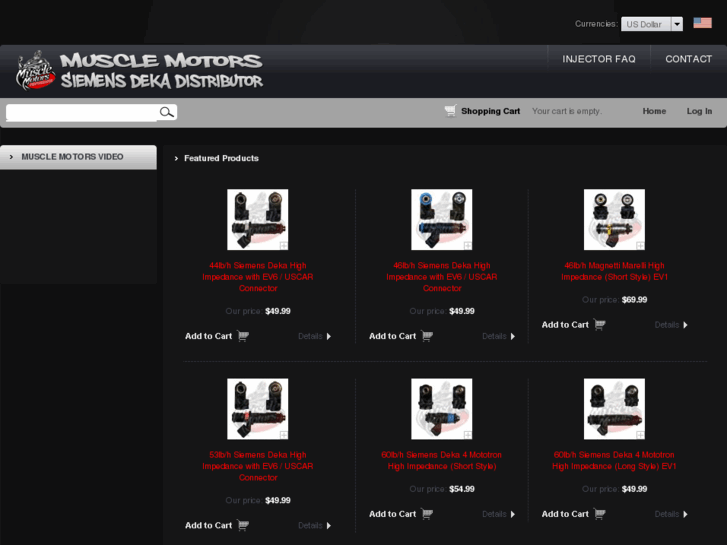Add 46lb/h Siemens Deka to cart
Image resolution: width=727 pixels, height=545 pixels.
pos(392,336)
